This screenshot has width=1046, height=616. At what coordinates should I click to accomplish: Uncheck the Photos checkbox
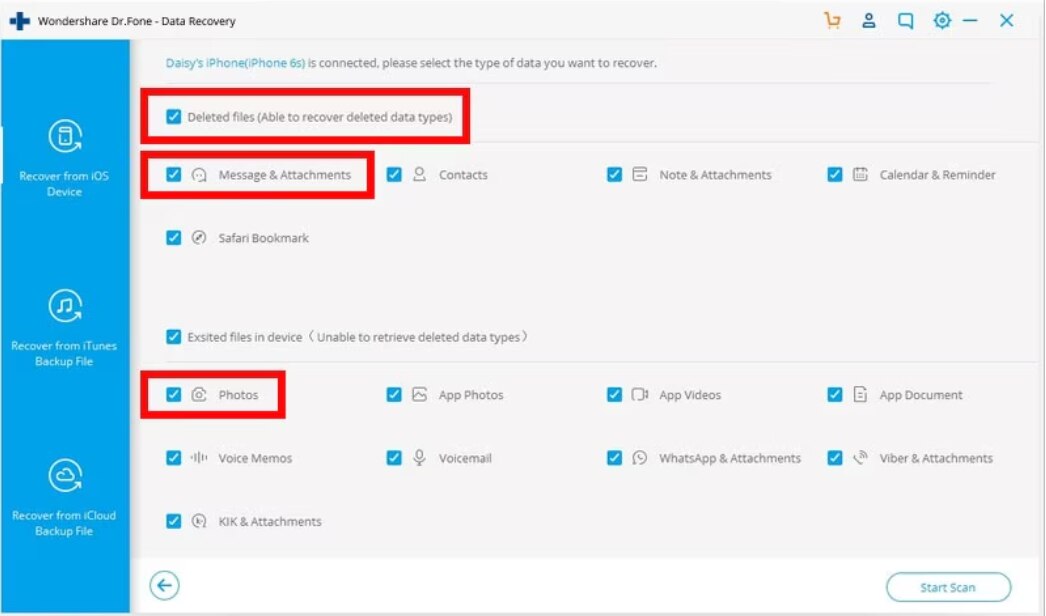[173, 394]
